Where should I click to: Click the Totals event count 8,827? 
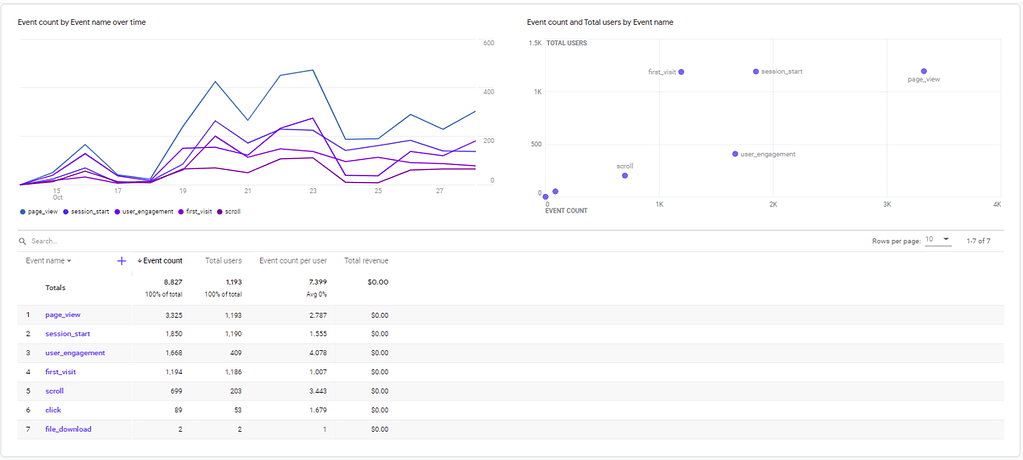(173, 282)
